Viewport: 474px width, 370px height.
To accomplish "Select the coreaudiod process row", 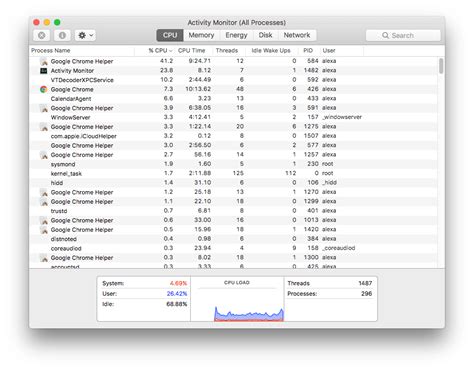I will [x=233, y=248].
